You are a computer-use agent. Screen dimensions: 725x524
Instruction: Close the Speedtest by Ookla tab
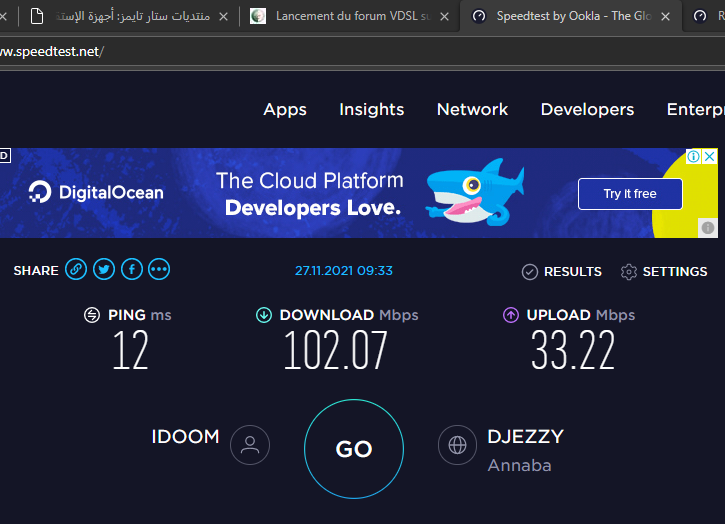coord(665,17)
